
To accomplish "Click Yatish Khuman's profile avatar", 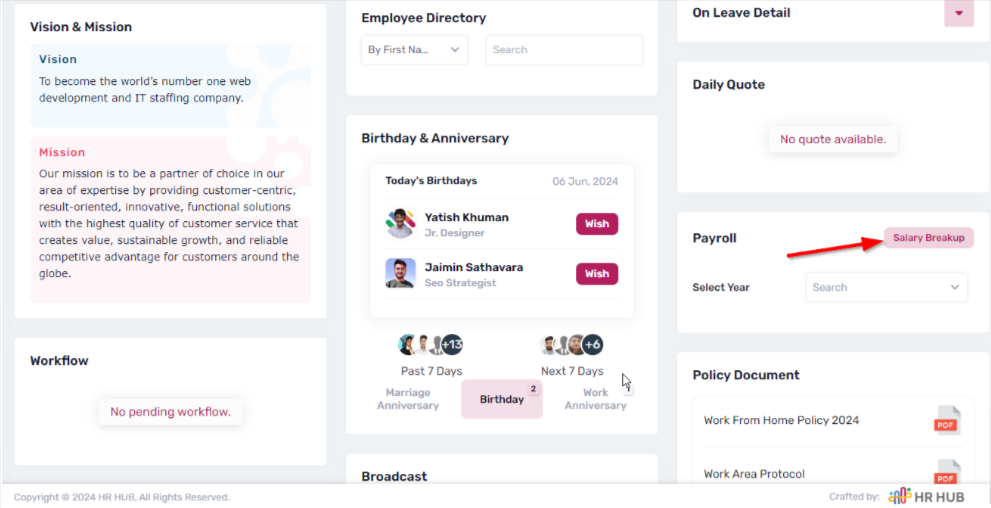I will click(401, 223).
